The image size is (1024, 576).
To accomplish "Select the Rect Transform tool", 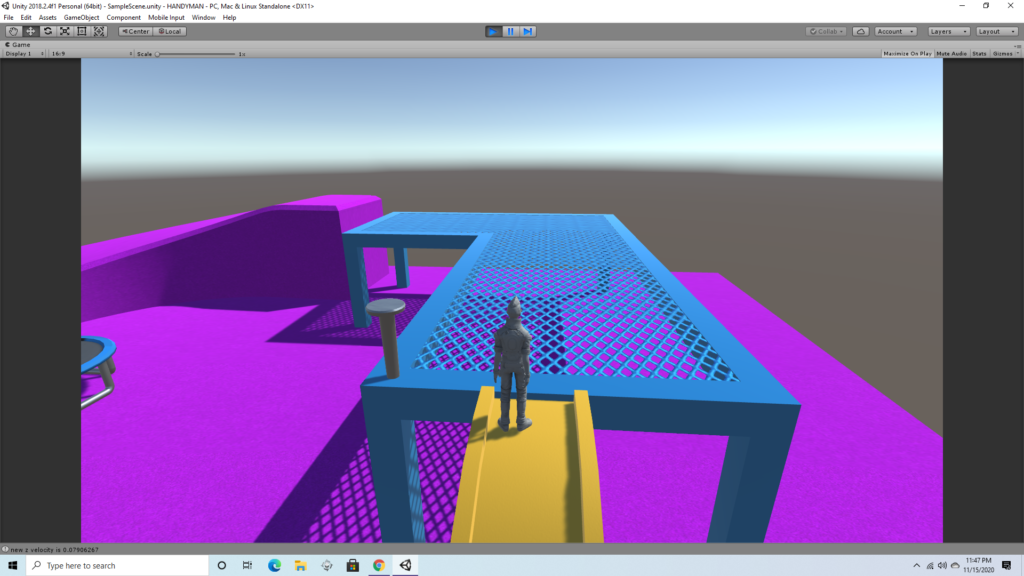I will (x=81, y=31).
